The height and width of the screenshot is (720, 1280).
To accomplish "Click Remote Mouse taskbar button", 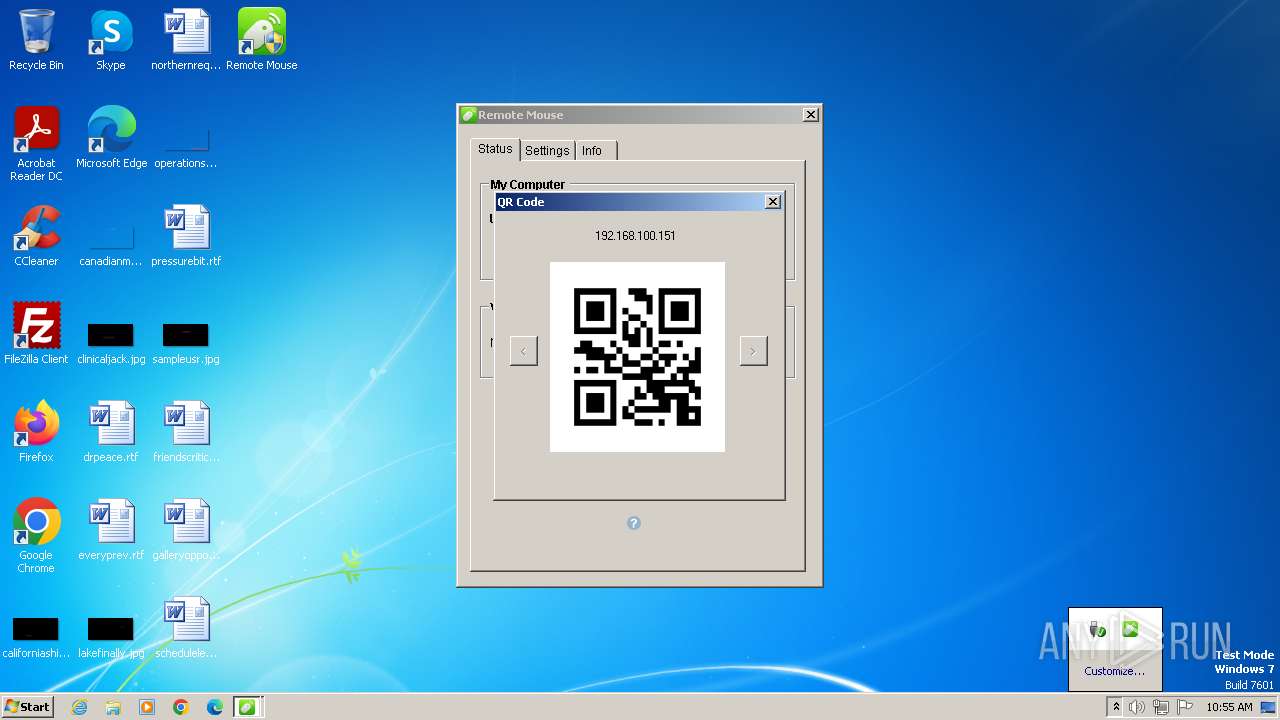I will (248, 707).
